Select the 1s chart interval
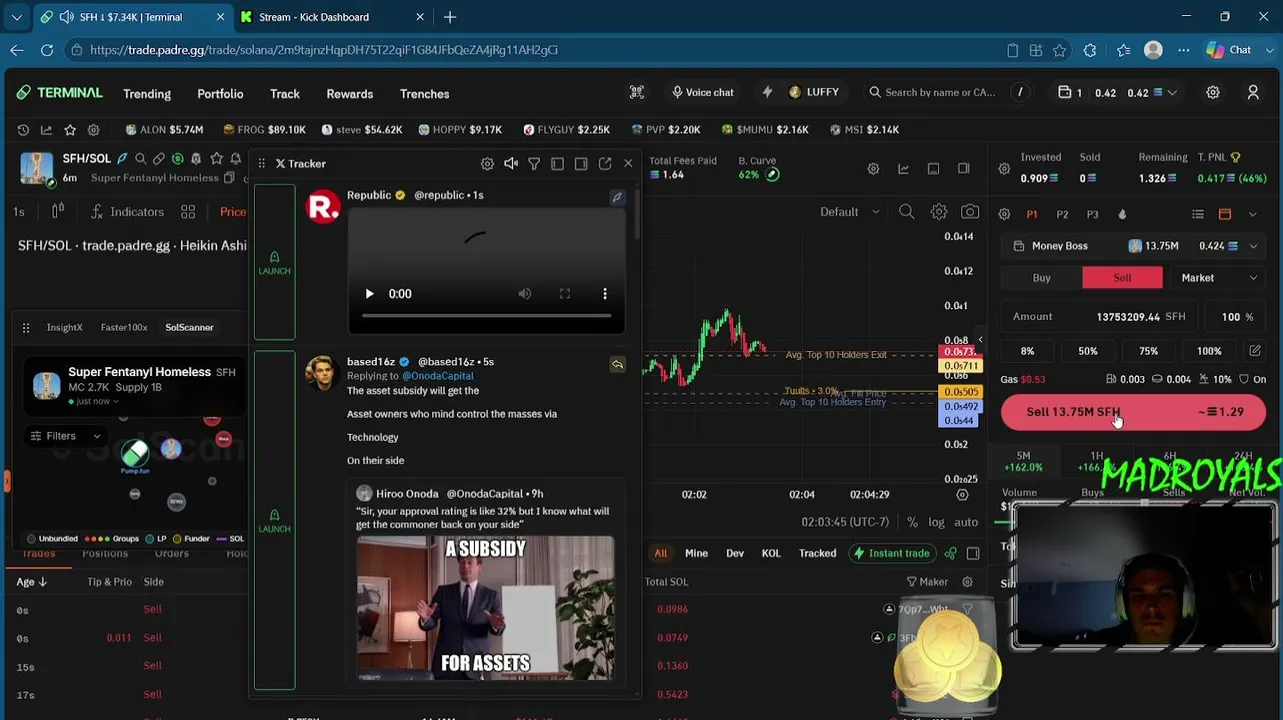 [x=19, y=212]
